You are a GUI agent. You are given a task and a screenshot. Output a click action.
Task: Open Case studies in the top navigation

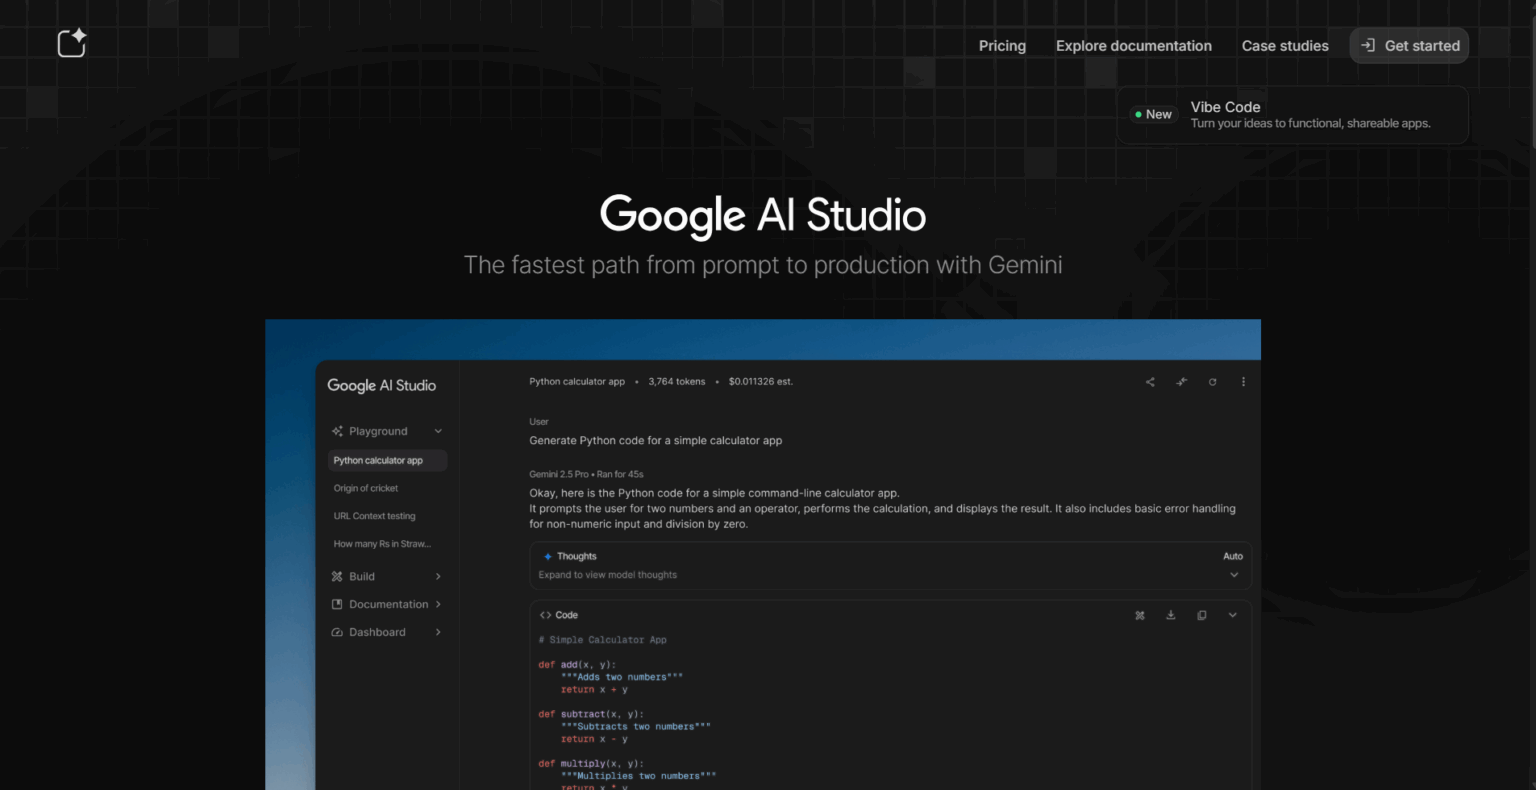[x=1284, y=46]
